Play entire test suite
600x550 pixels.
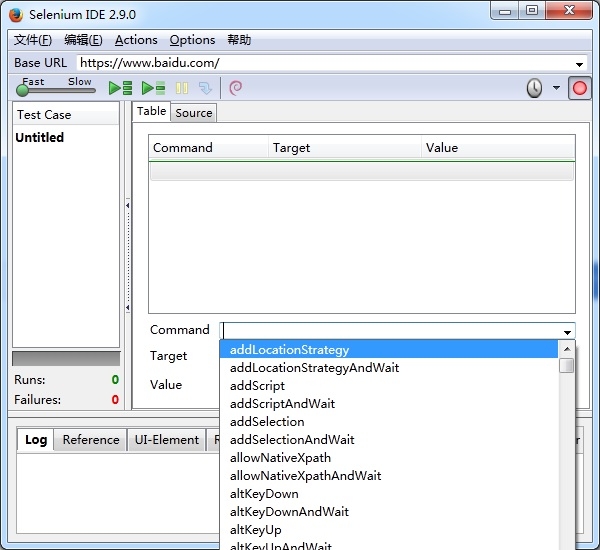tap(120, 88)
